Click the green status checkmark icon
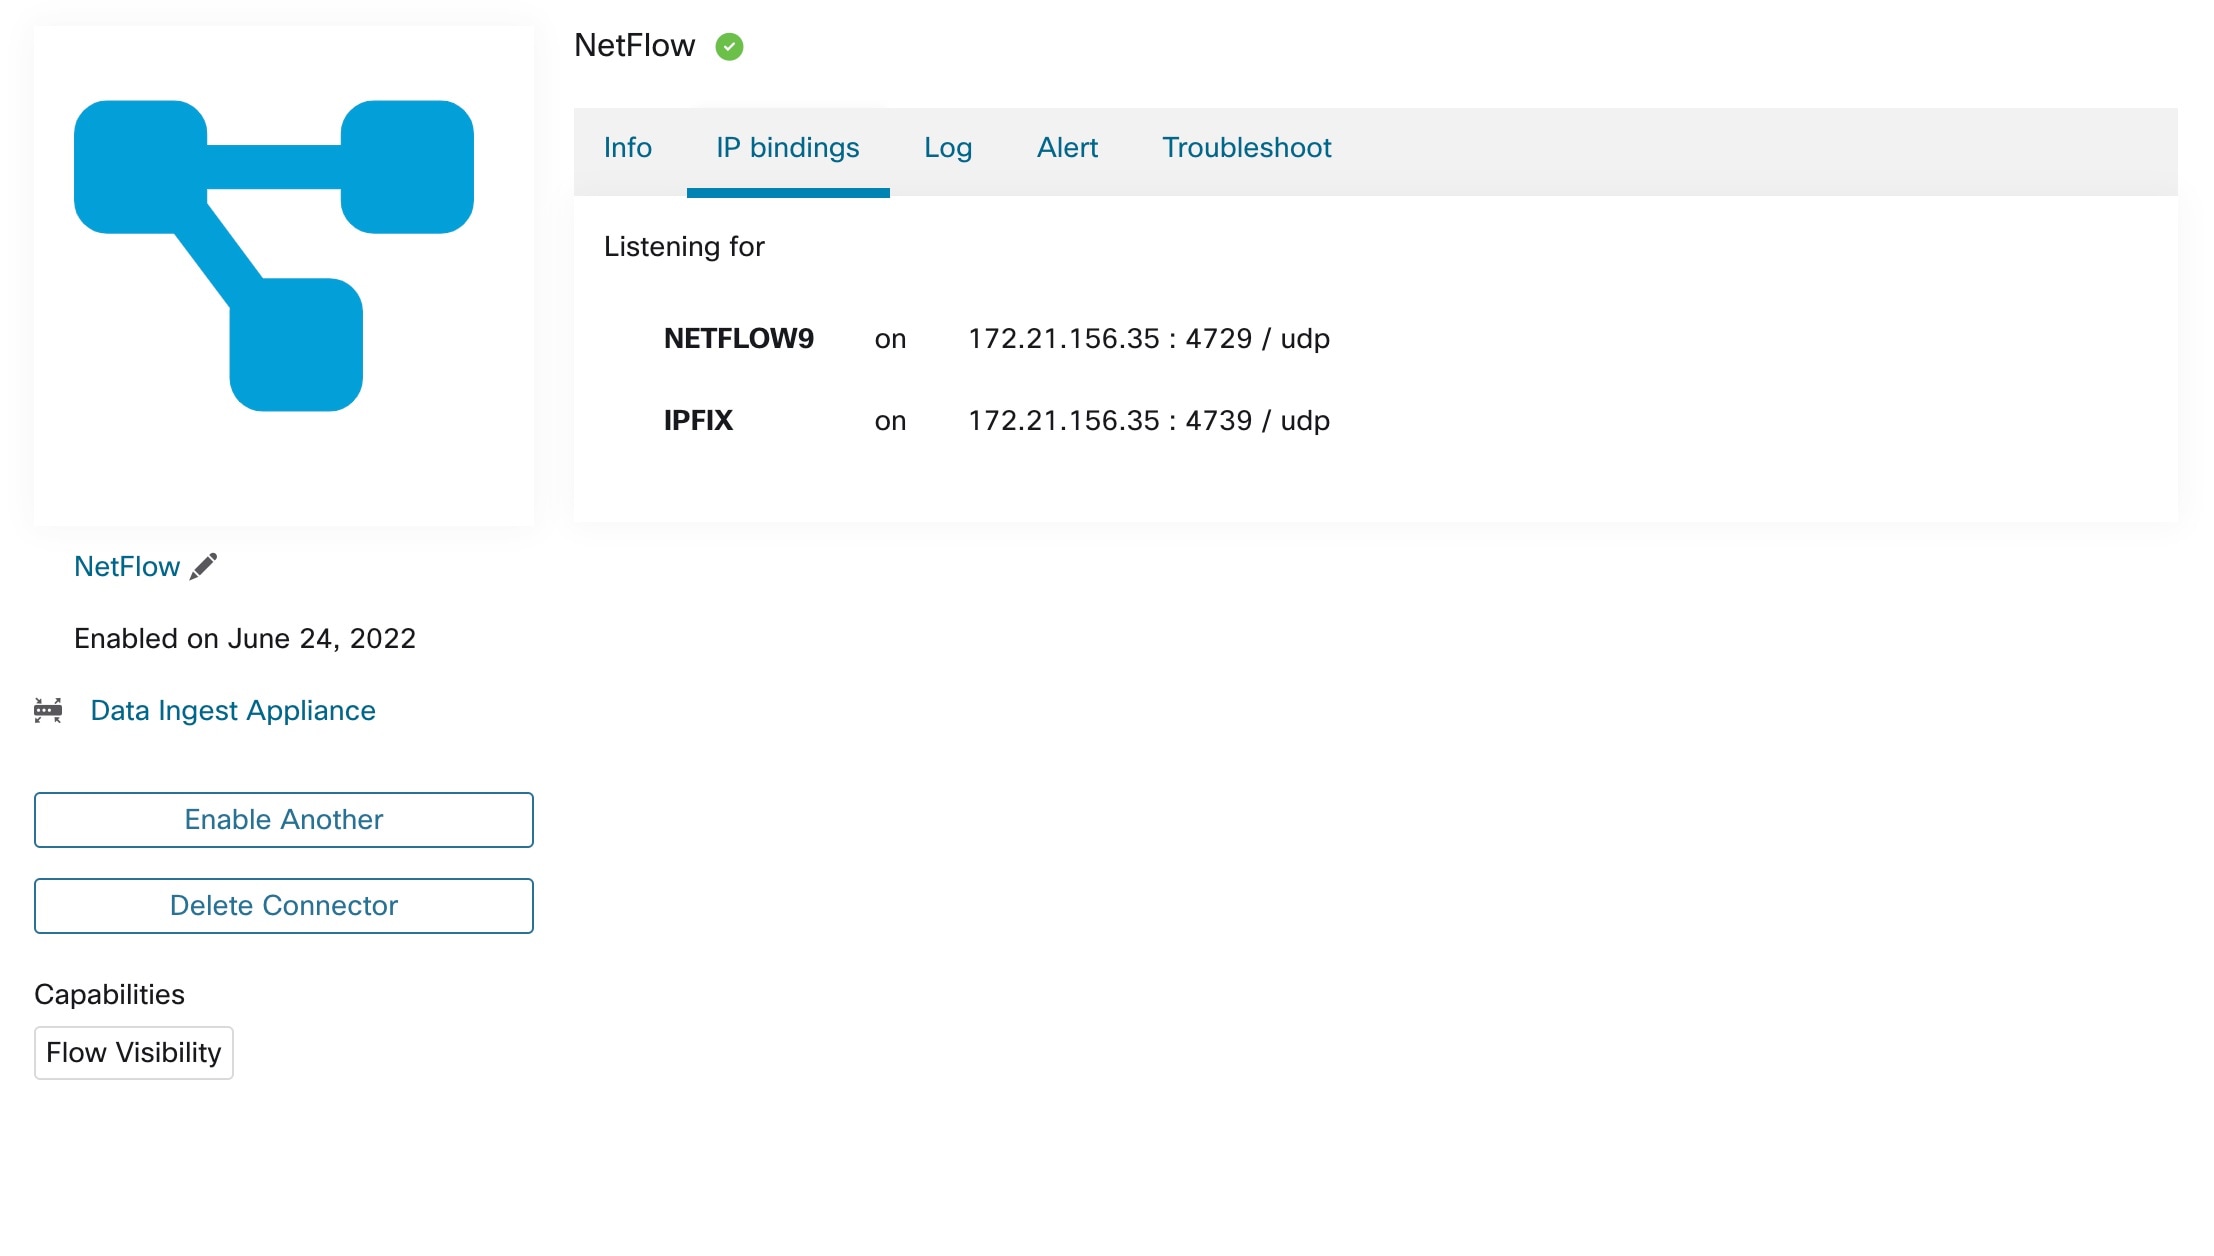Screen dimensions: 2214x1256 728,46
